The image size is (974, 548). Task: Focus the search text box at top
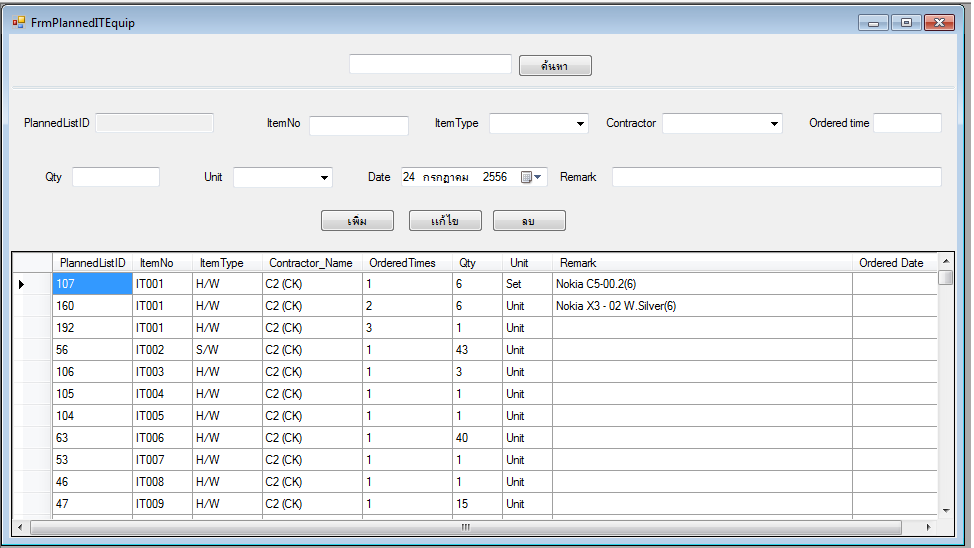430,64
